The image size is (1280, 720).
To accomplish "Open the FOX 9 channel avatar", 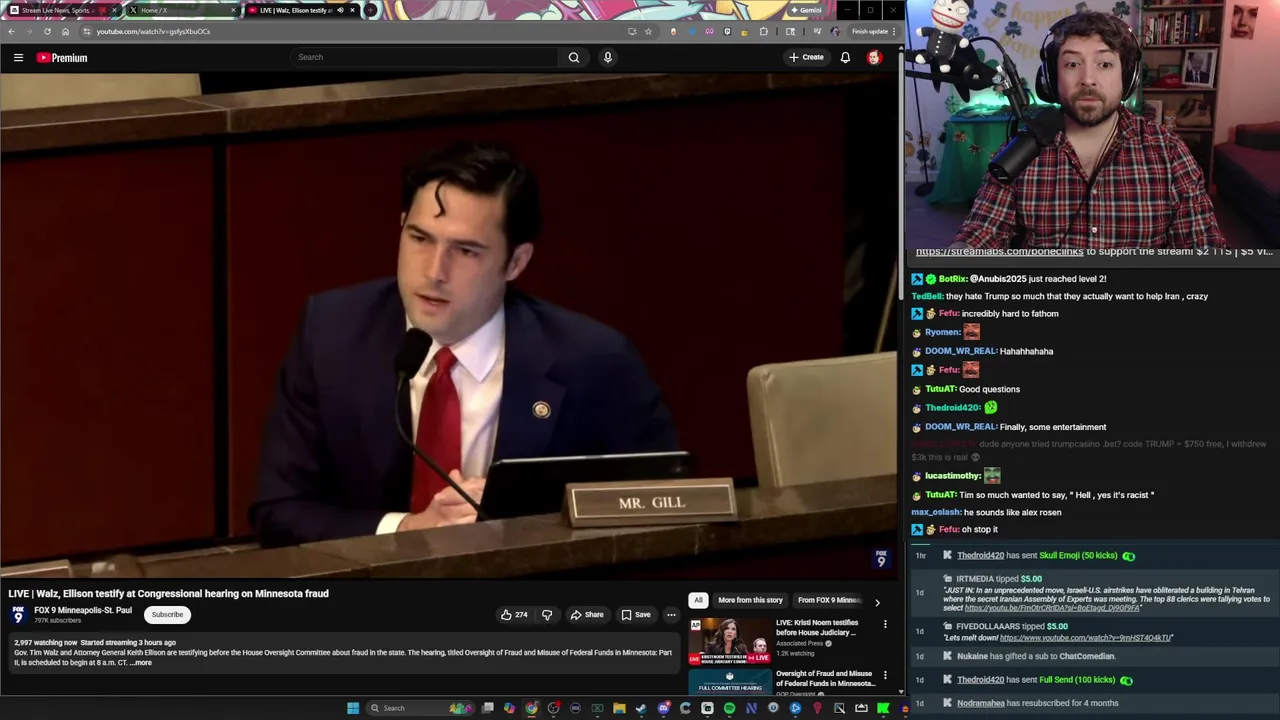I will click(18, 614).
